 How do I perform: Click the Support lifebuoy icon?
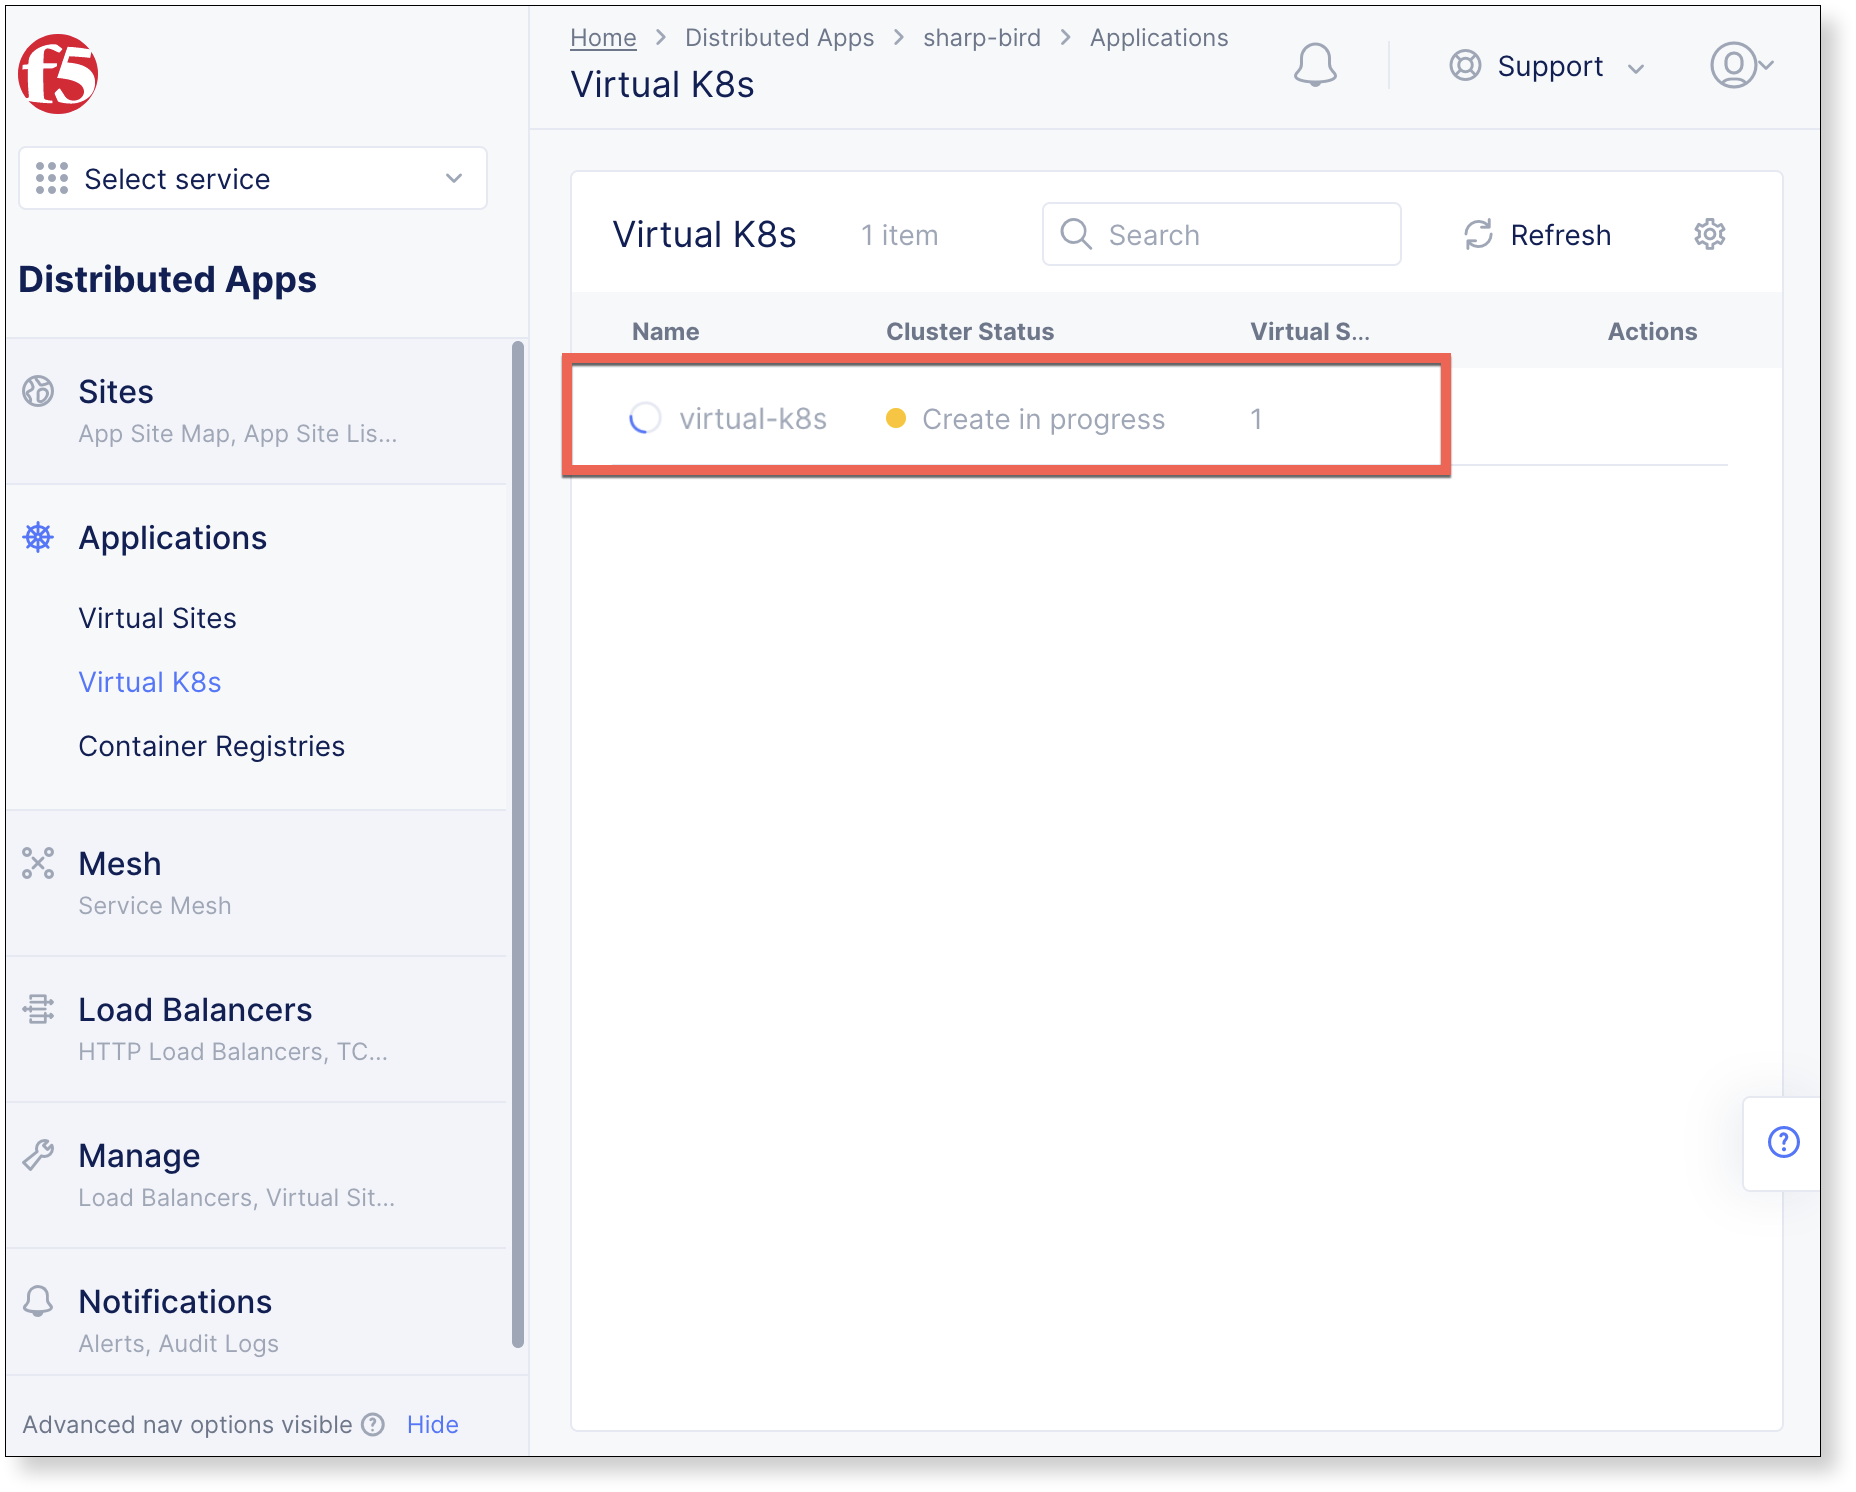coord(1465,66)
